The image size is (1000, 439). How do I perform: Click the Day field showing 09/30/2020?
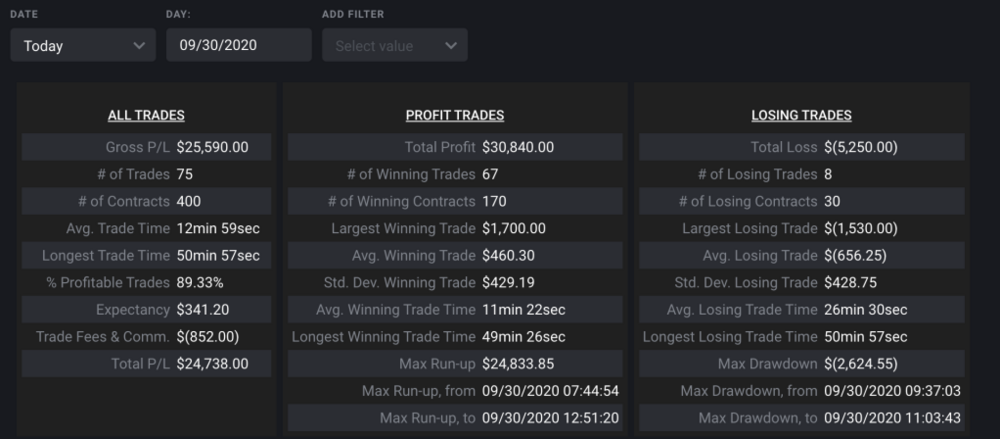click(x=239, y=46)
